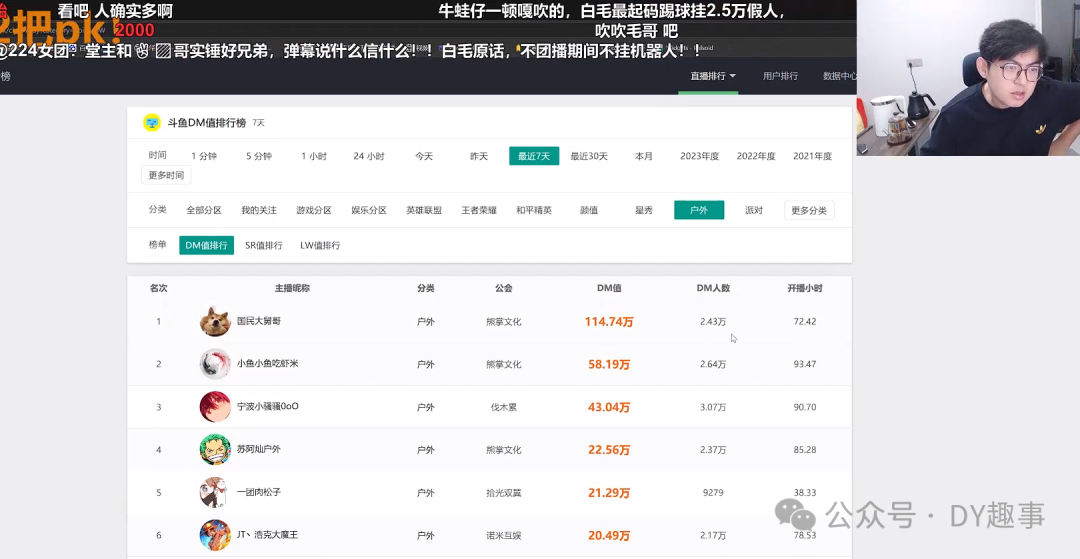Open streamer name 小鱼小鱼吃虾米
The image size is (1080, 559).
[268, 363]
